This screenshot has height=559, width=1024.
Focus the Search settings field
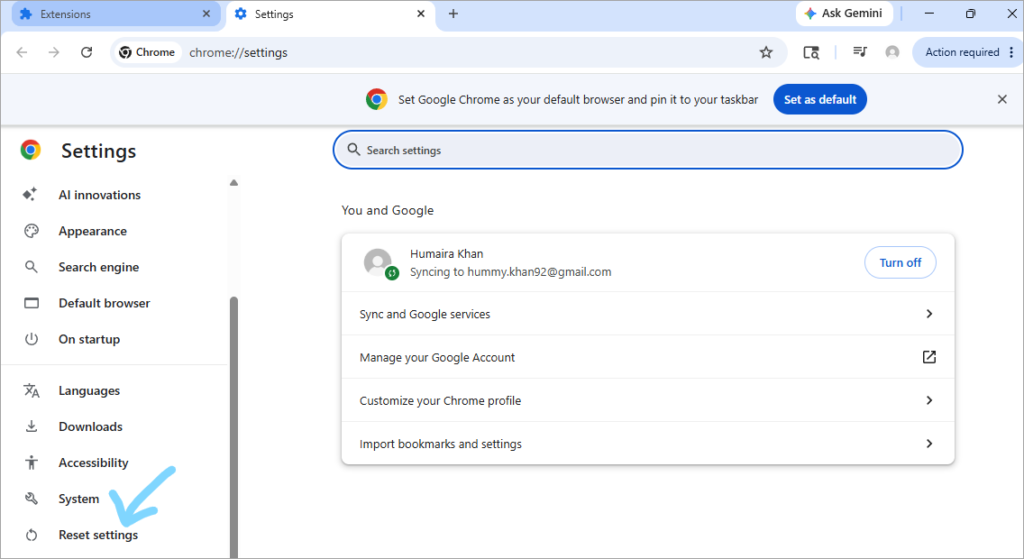[x=648, y=150]
